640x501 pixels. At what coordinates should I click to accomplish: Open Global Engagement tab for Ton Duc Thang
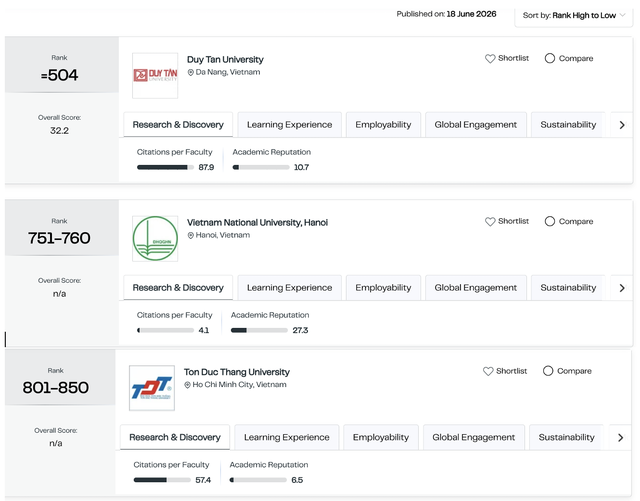[x=473, y=437]
